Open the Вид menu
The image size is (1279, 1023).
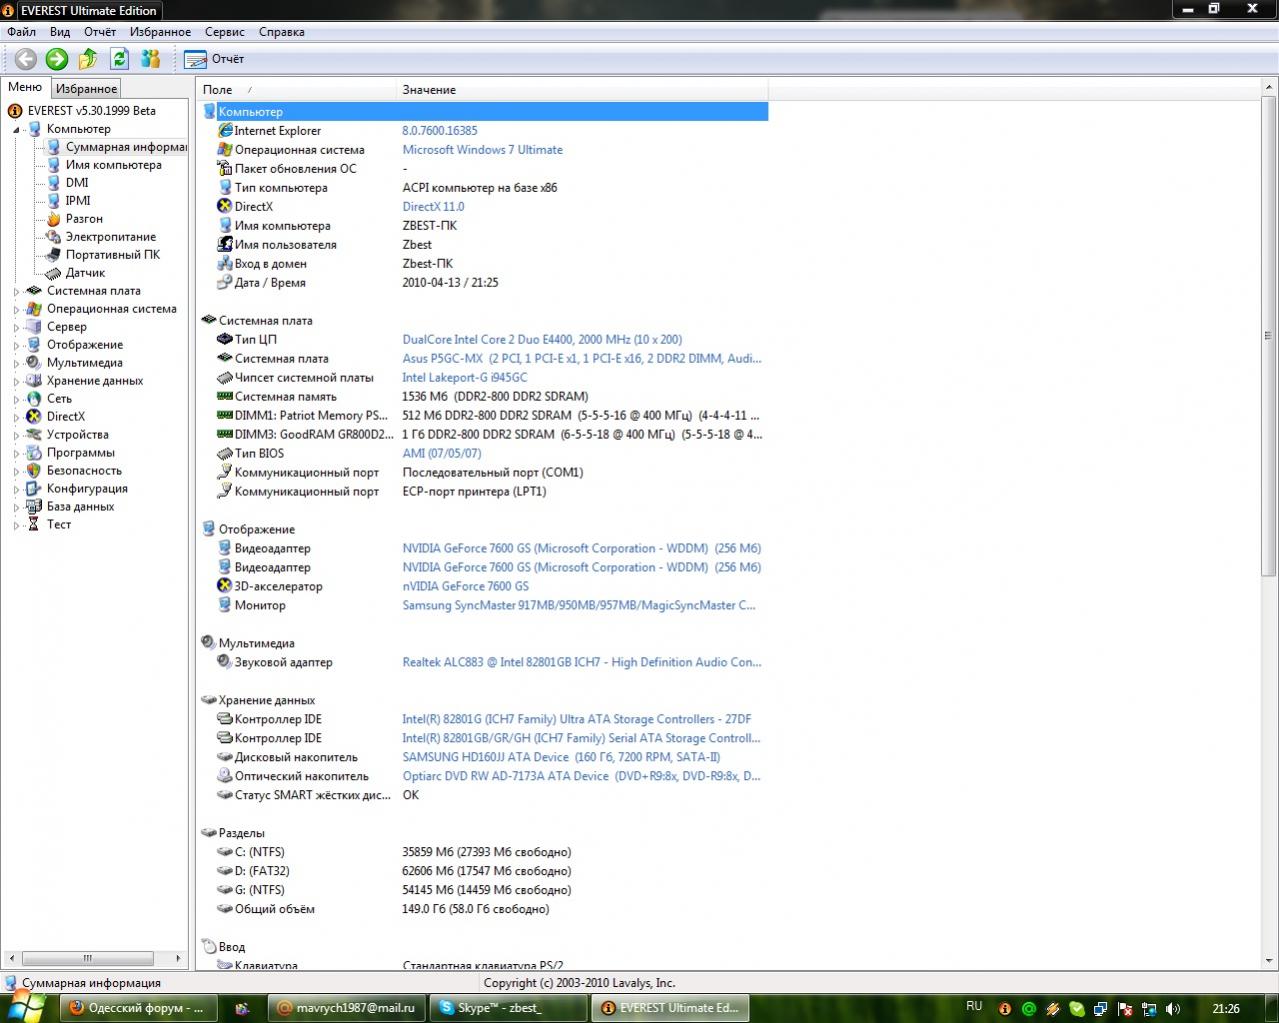[x=60, y=32]
